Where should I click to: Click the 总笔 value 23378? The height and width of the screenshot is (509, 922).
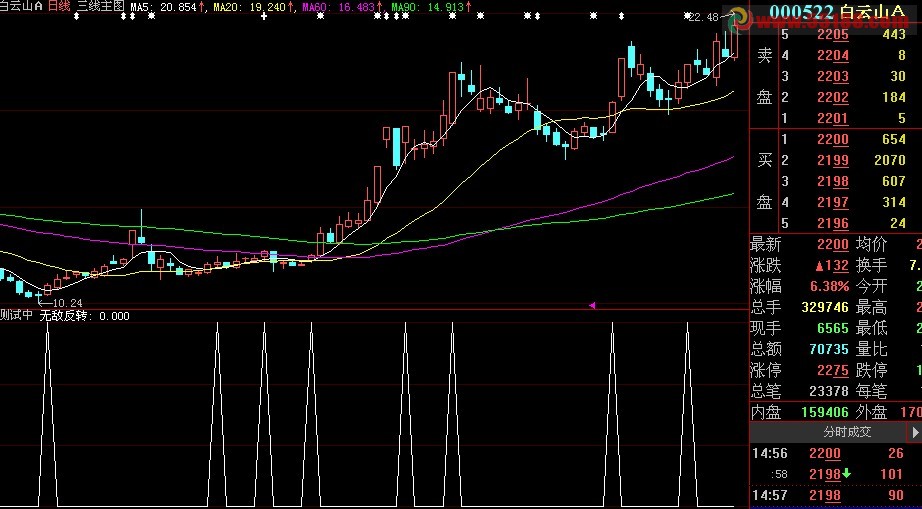(829, 391)
